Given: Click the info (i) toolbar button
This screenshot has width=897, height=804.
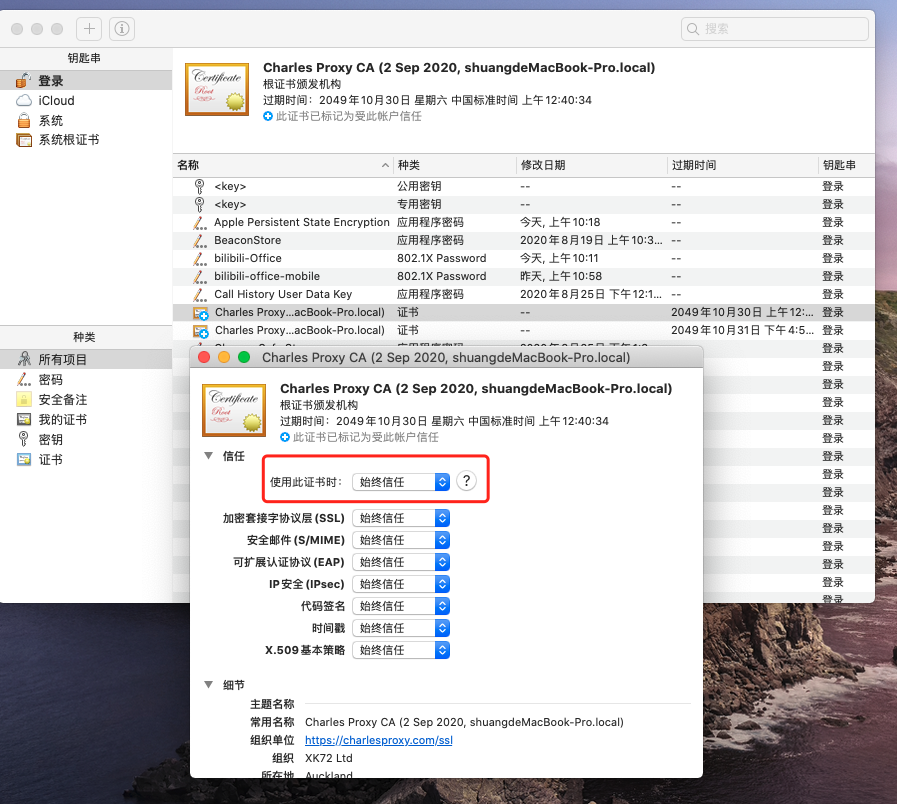Looking at the screenshot, I should (x=121, y=29).
